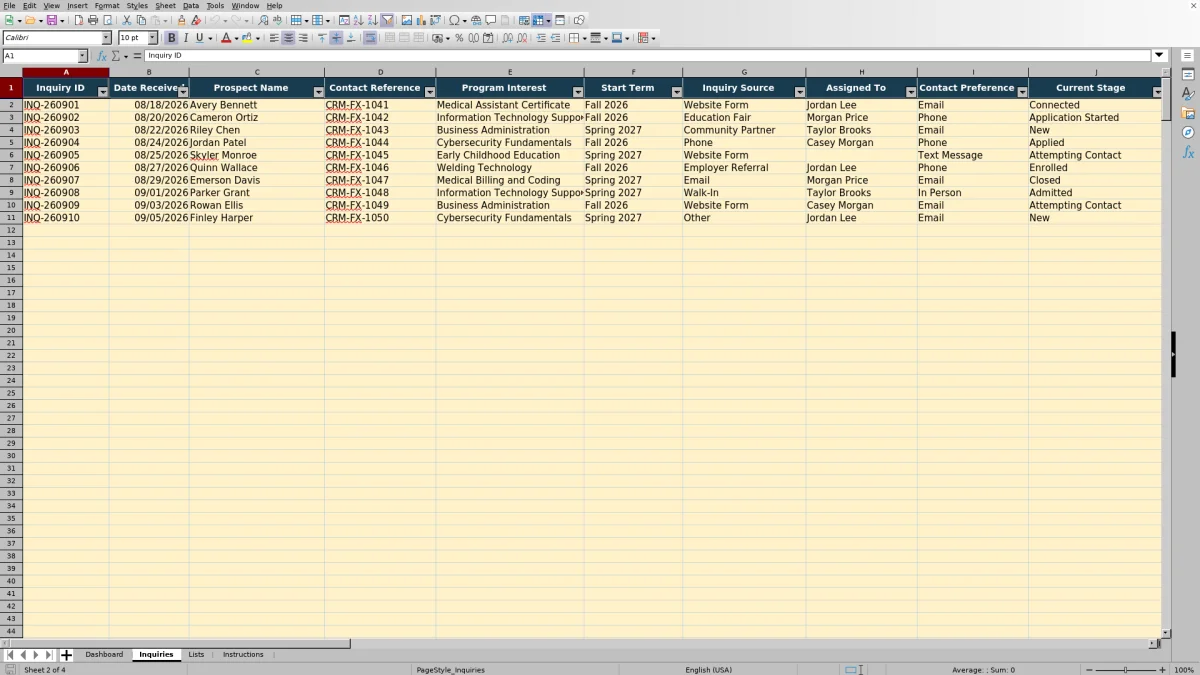Click the Sort Descending icon
This screenshot has width=1200, height=675.
point(372,20)
